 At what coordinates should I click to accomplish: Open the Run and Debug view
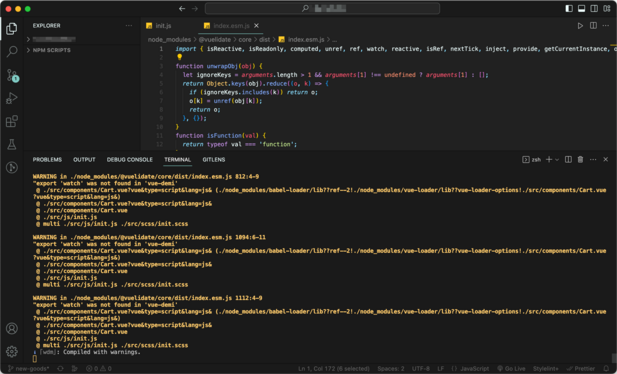click(x=12, y=98)
